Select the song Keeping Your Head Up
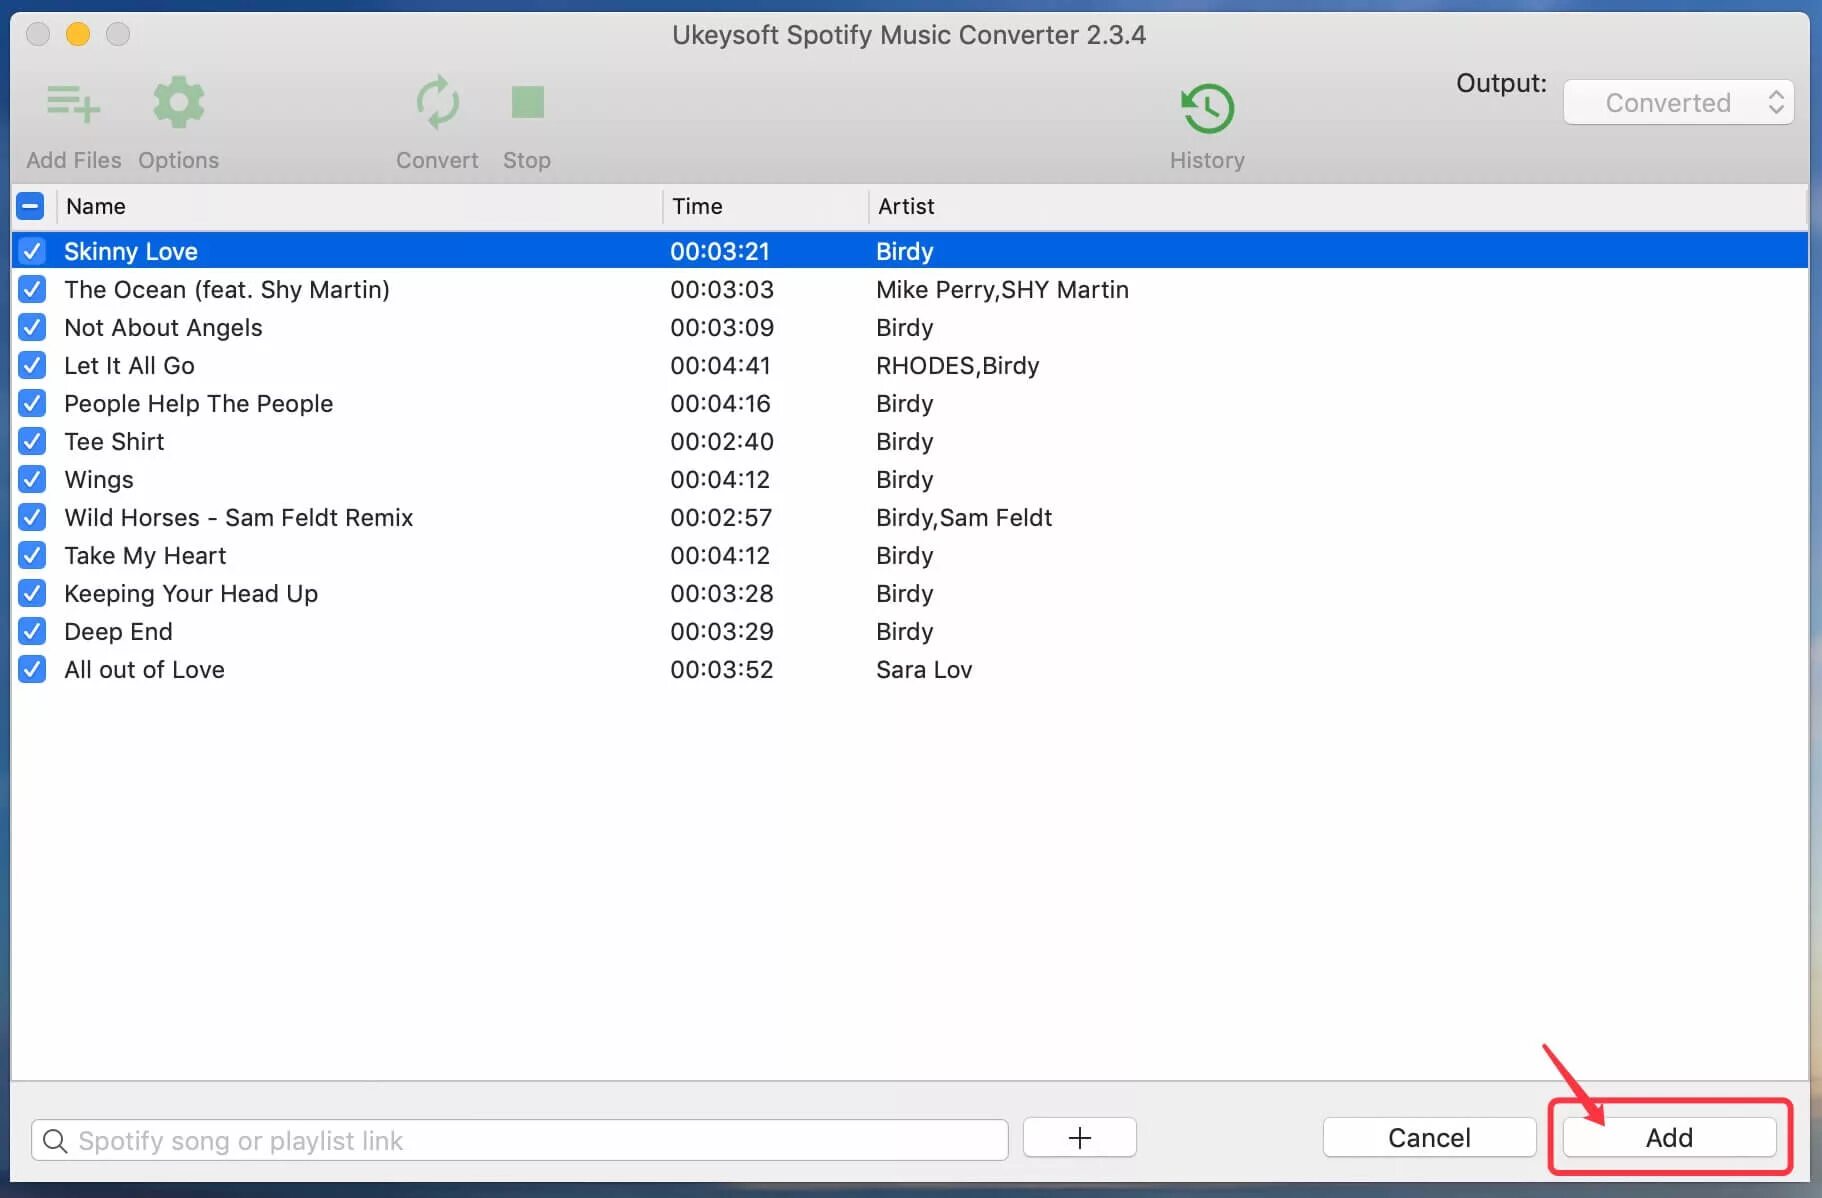 coord(191,593)
